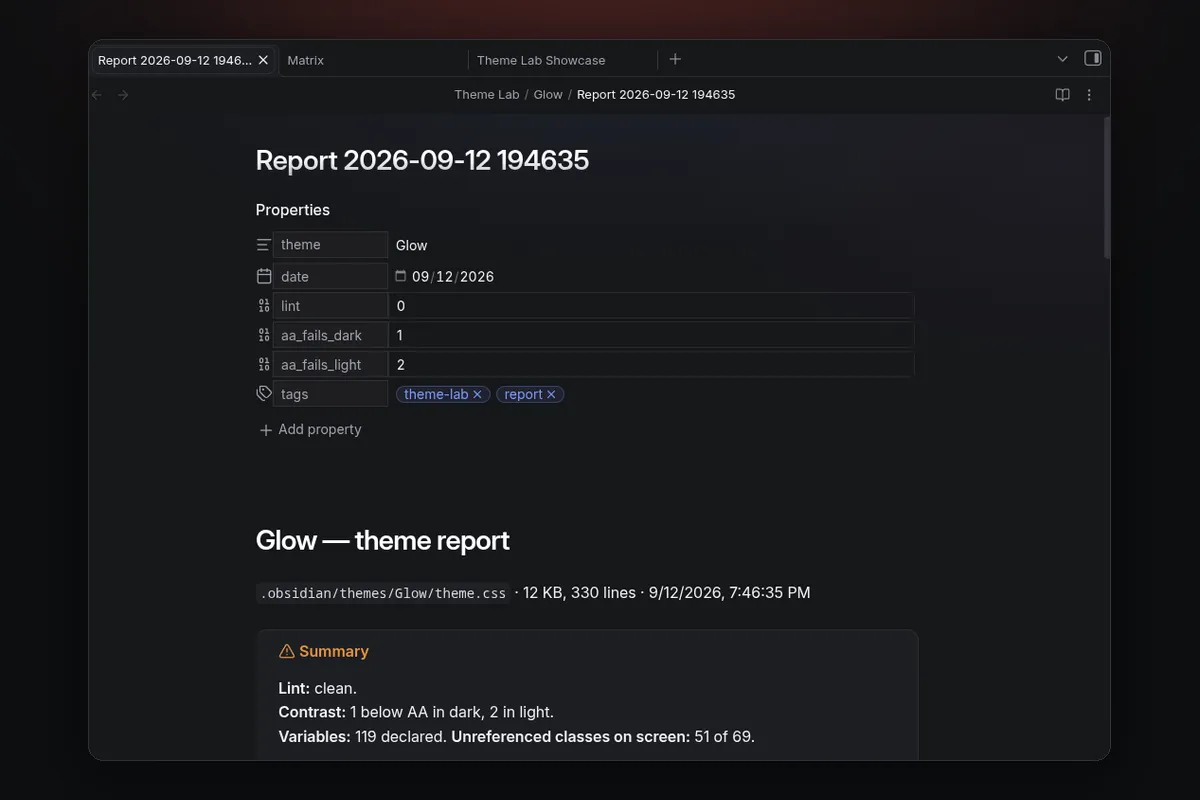Remove the report tag

pyautogui.click(x=551, y=395)
